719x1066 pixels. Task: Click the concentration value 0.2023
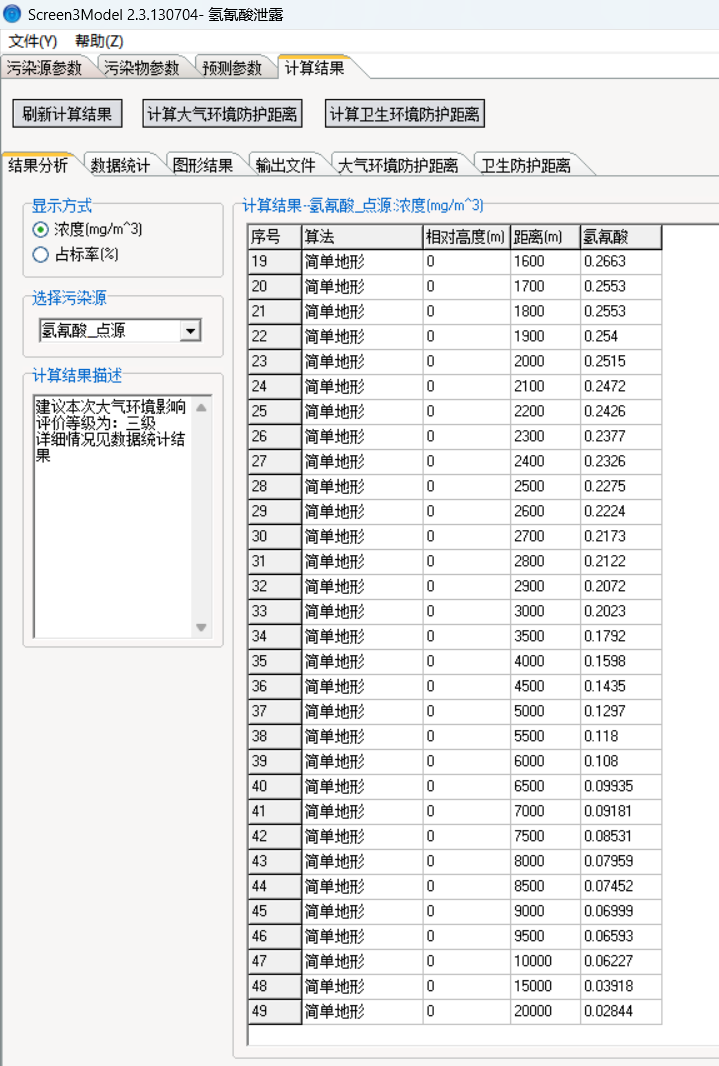click(620, 611)
